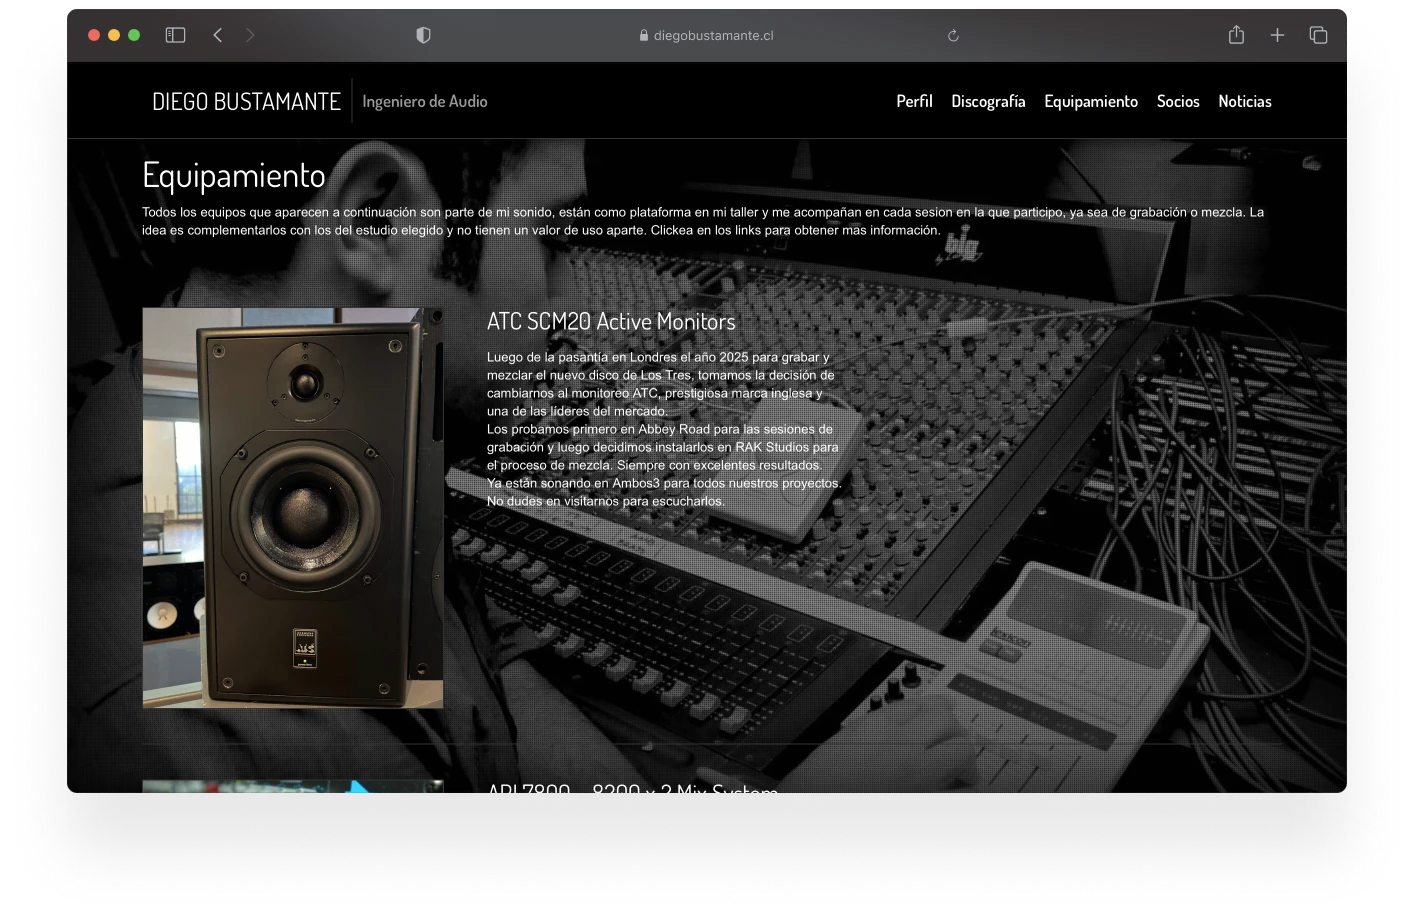Close the Safari window with the red button
The image size is (1414, 918).
point(94,35)
